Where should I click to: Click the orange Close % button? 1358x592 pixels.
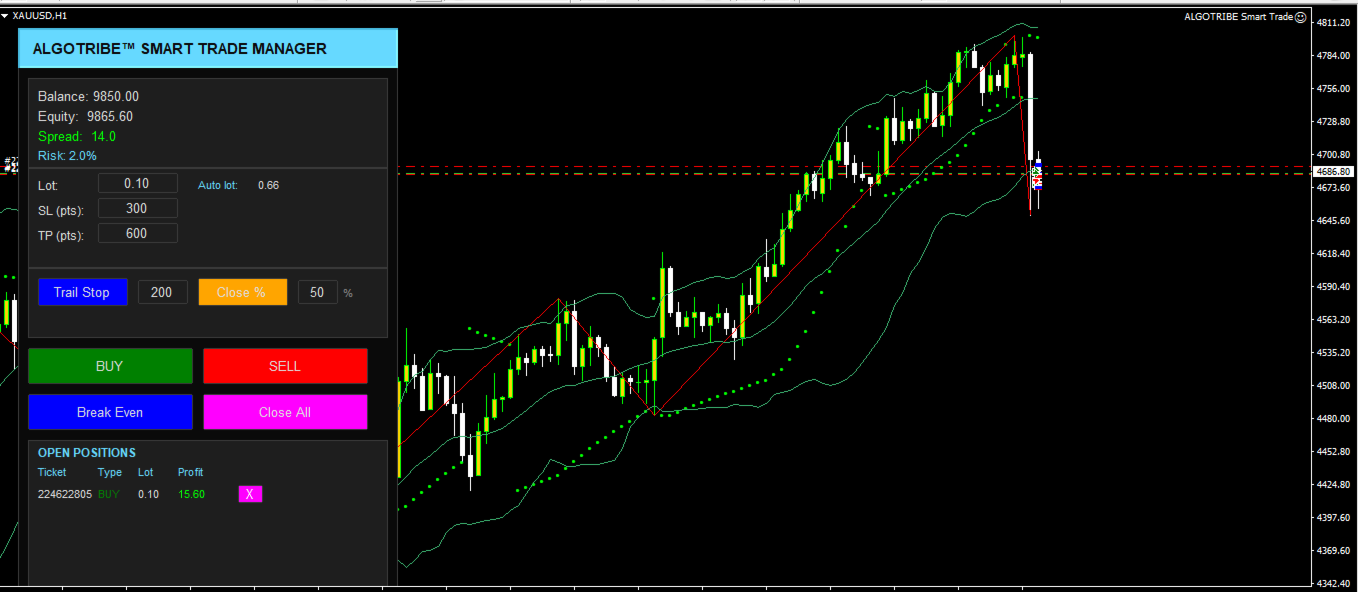[x=243, y=292]
